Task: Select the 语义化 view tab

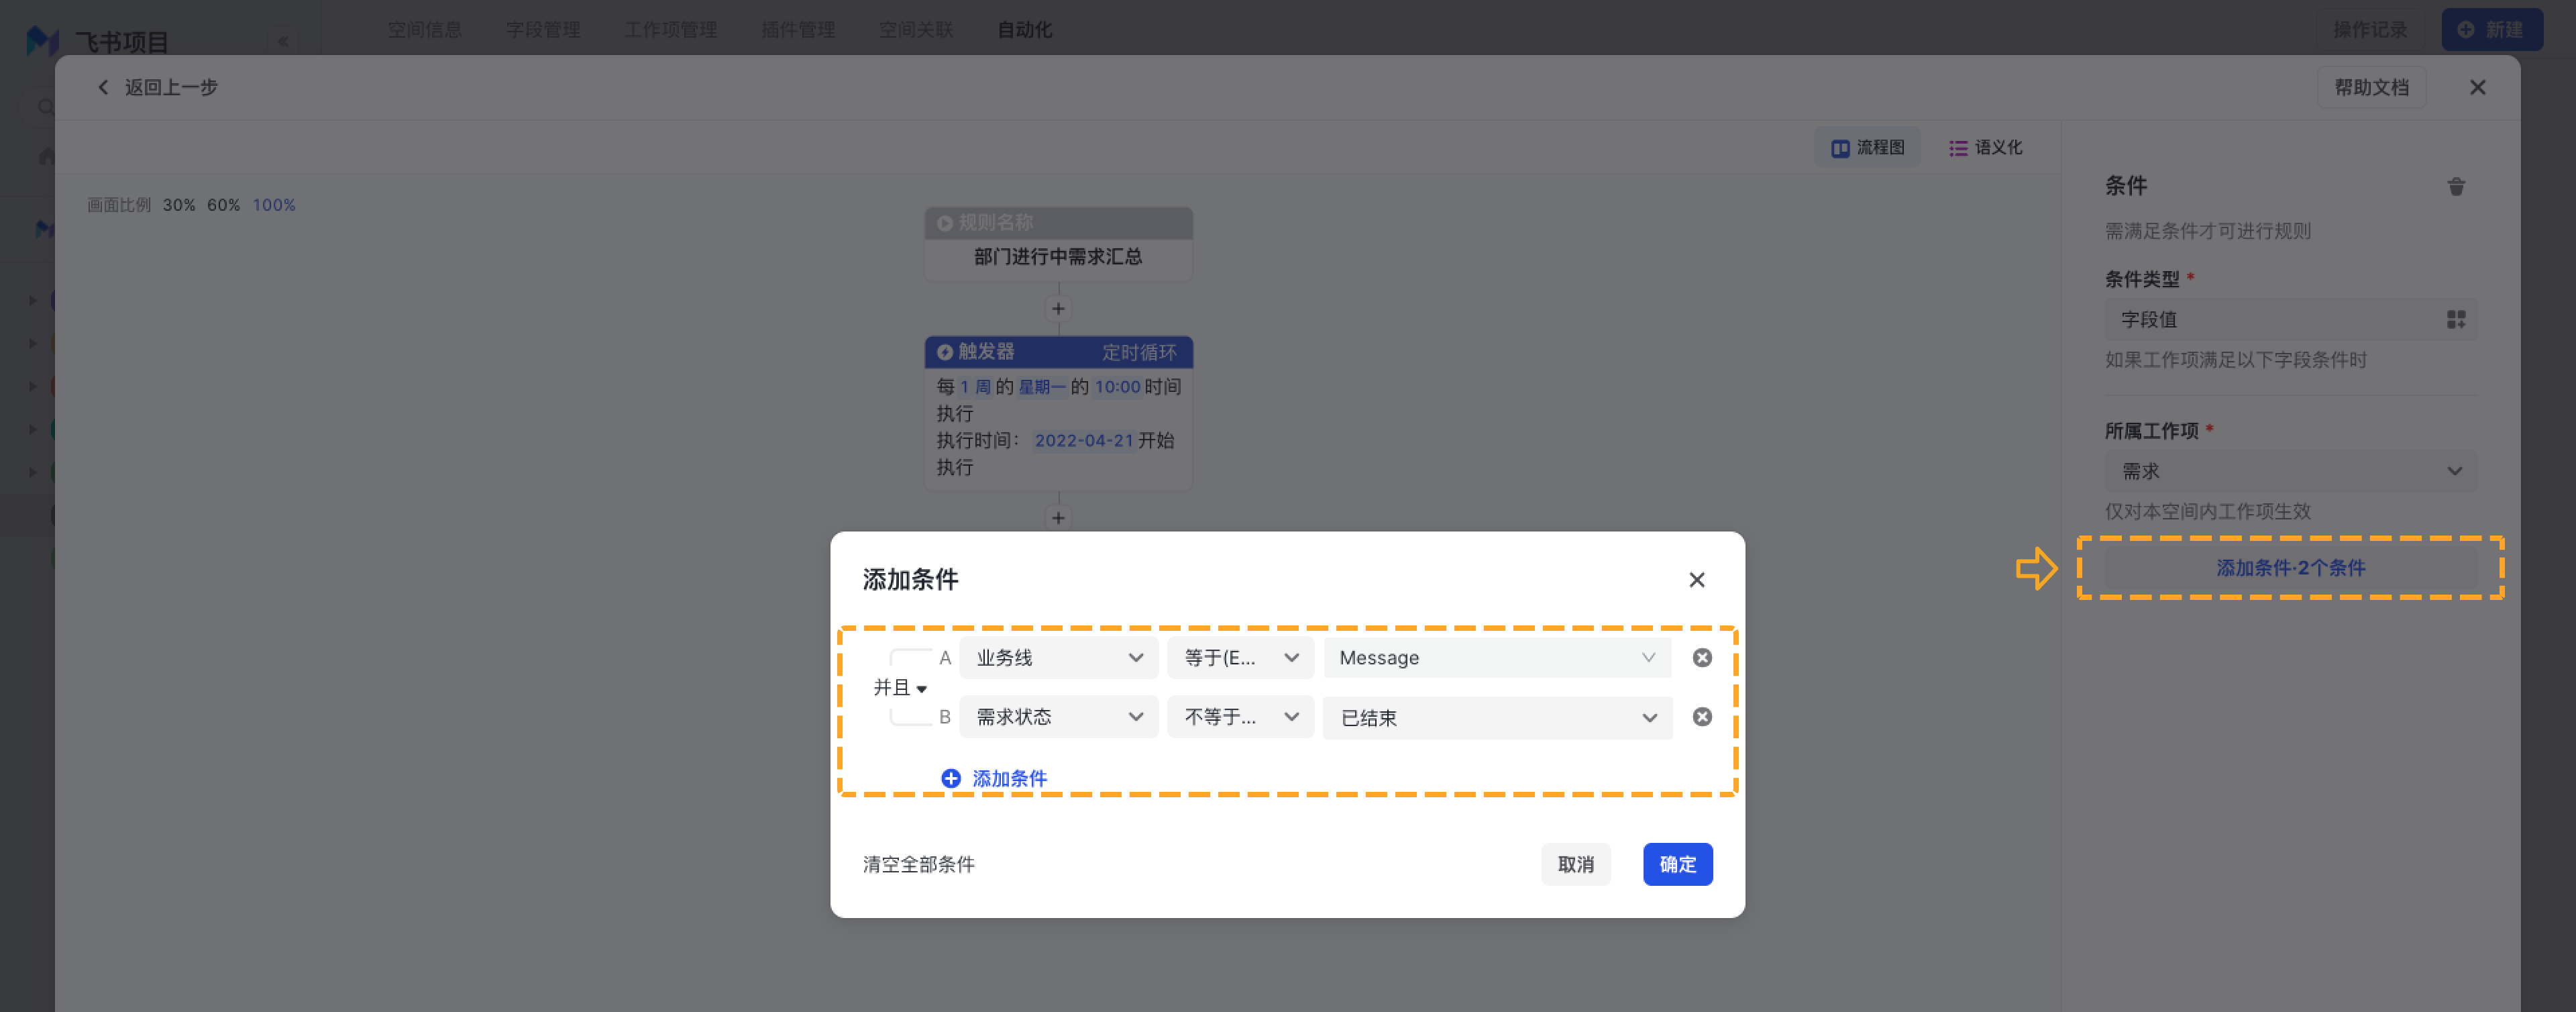Action: 1986,148
